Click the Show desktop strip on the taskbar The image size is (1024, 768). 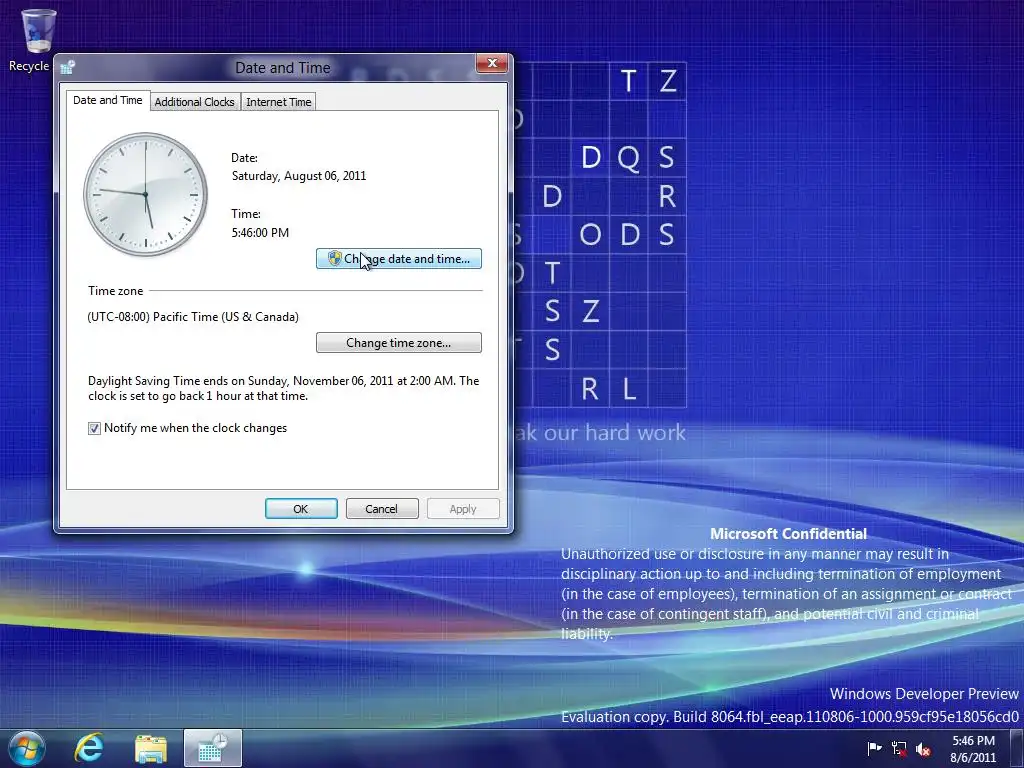point(1016,748)
